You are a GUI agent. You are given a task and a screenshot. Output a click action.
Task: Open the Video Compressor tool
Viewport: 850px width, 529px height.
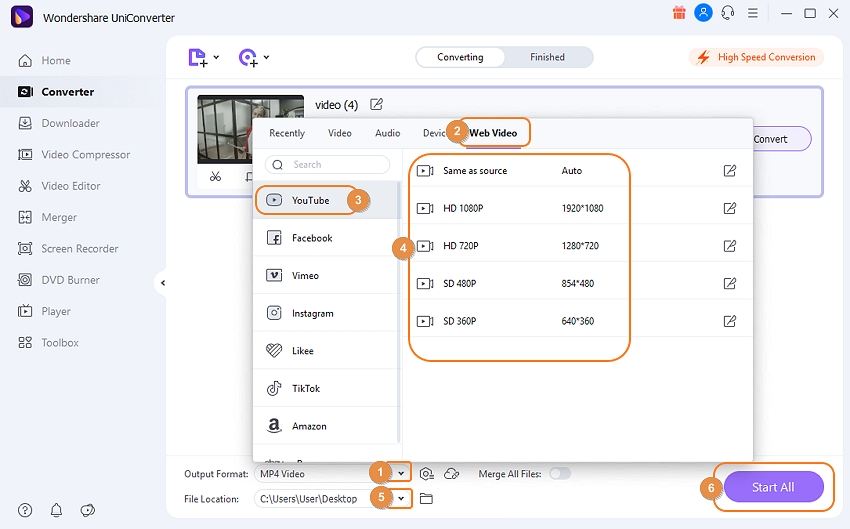point(74,154)
